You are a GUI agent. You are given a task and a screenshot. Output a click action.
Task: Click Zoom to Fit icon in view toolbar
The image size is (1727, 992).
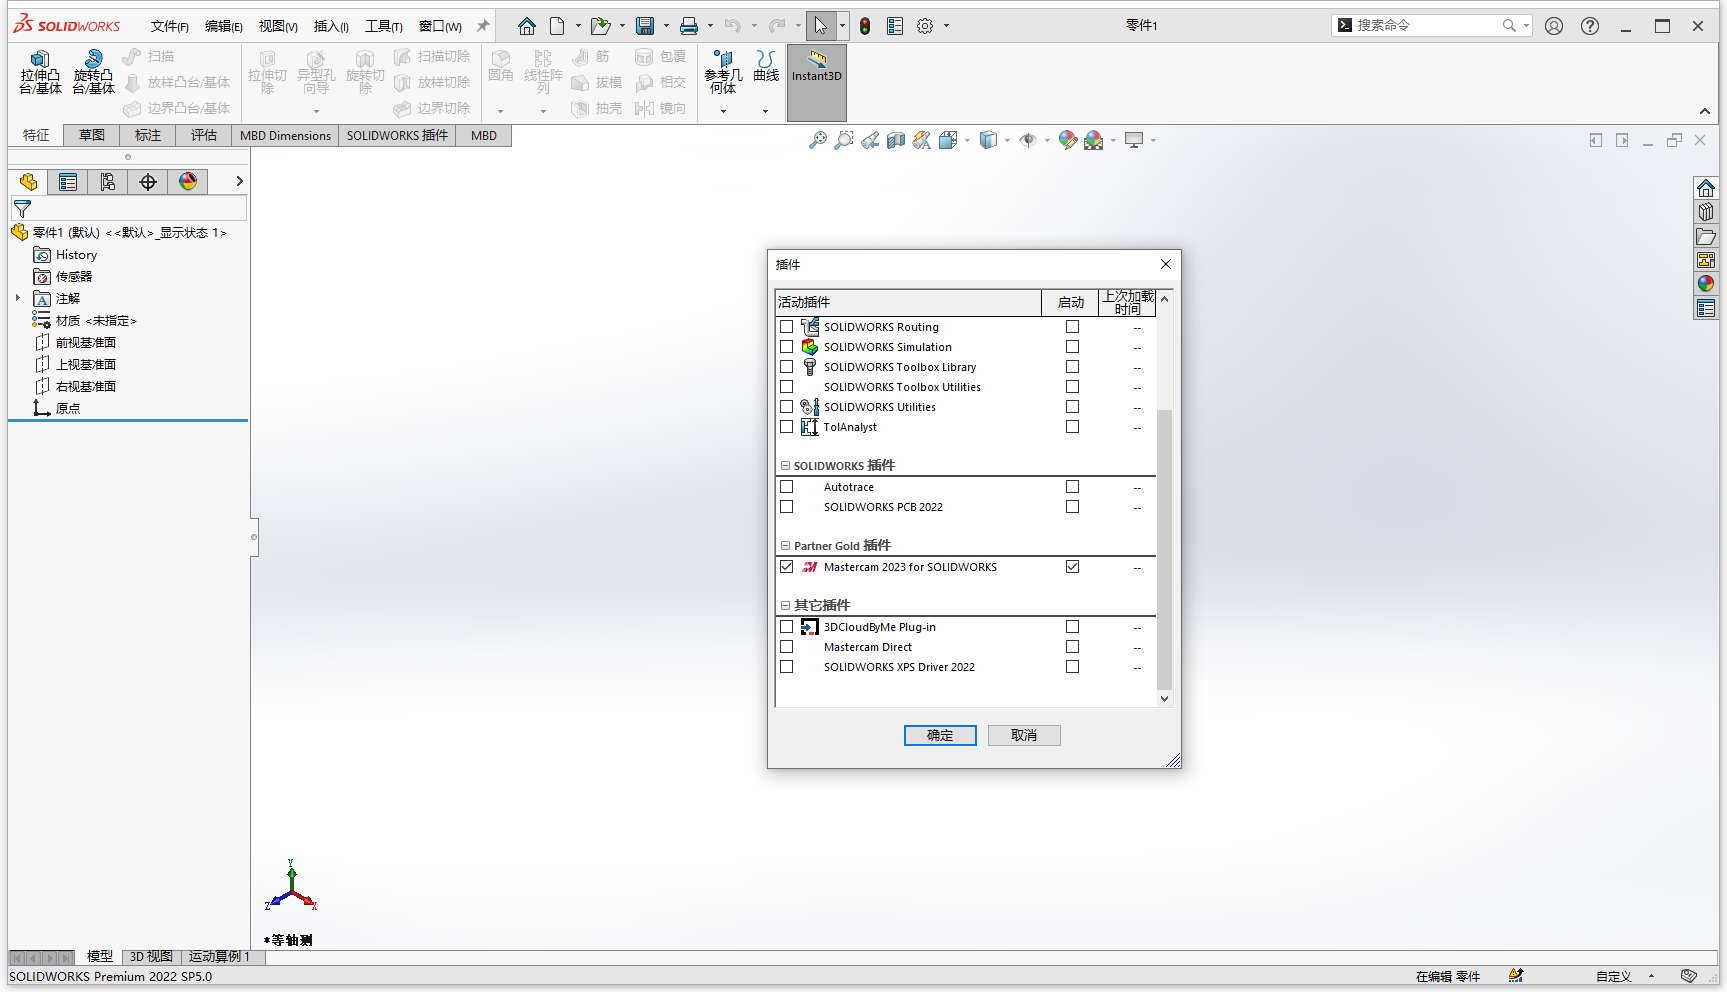coord(818,140)
